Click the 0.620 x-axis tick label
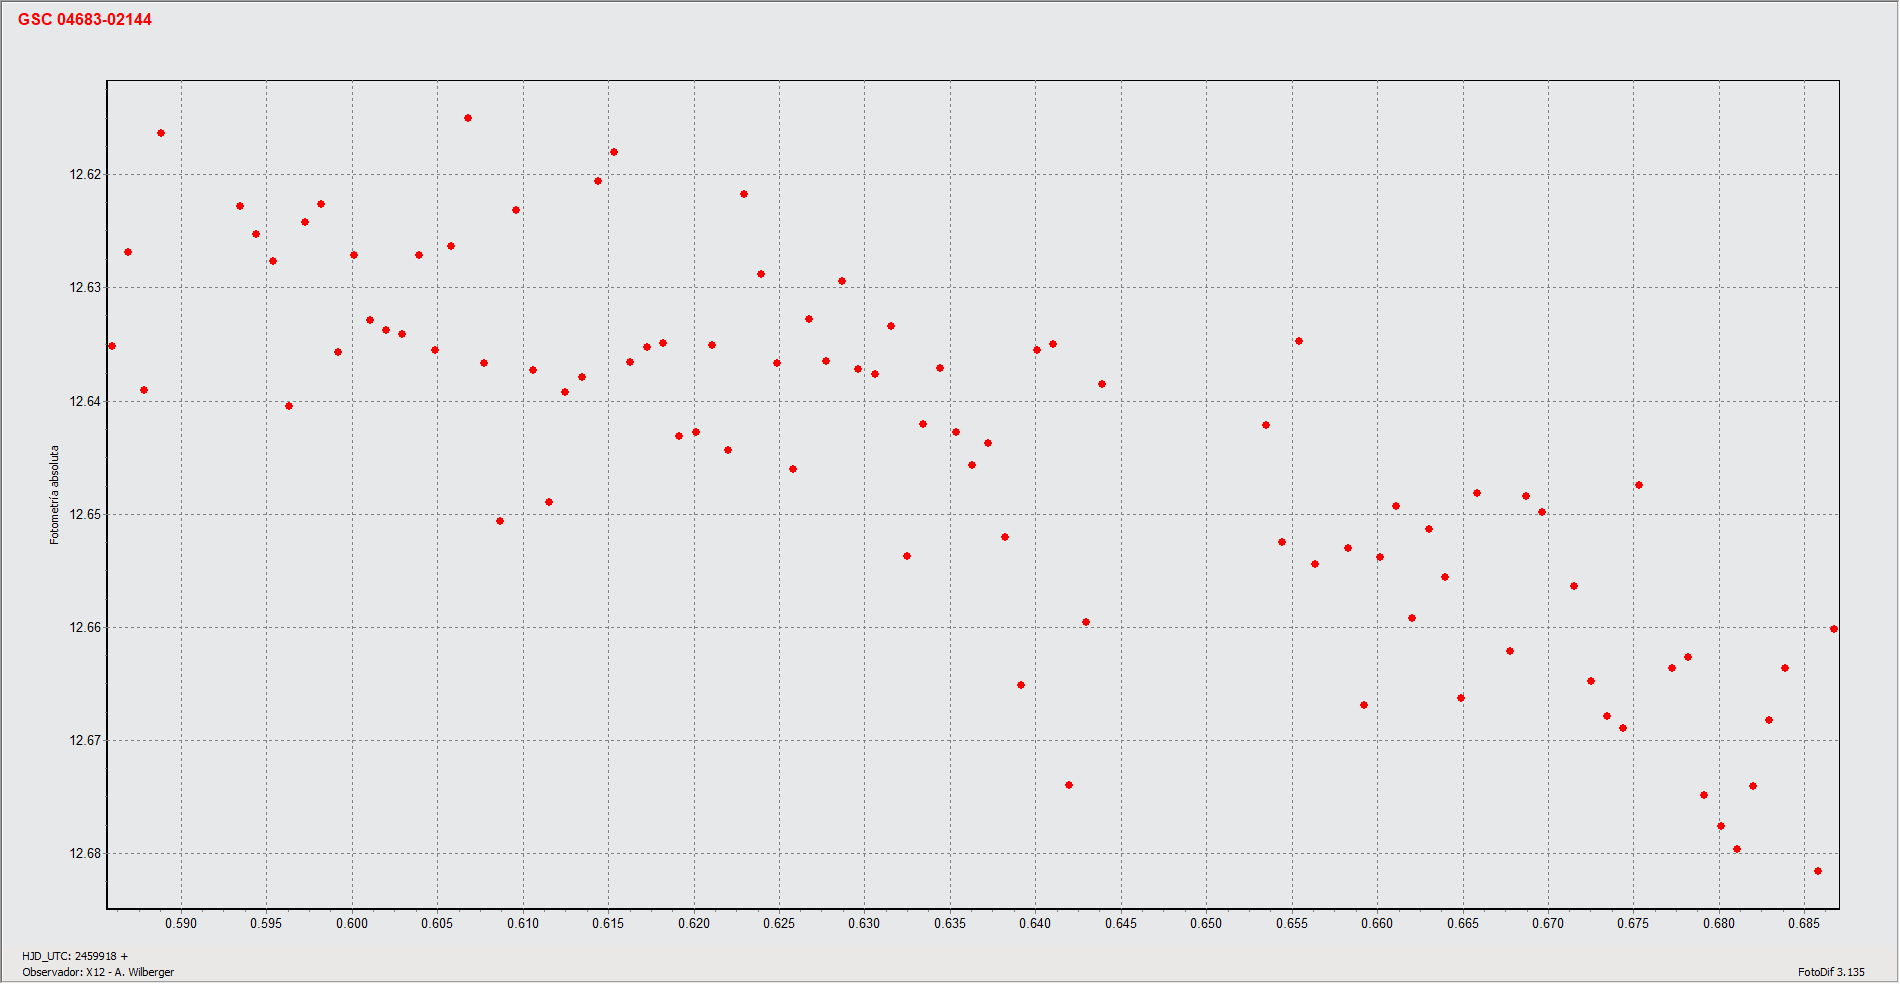Image resolution: width=1900 pixels, height=984 pixels. coord(694,923)
